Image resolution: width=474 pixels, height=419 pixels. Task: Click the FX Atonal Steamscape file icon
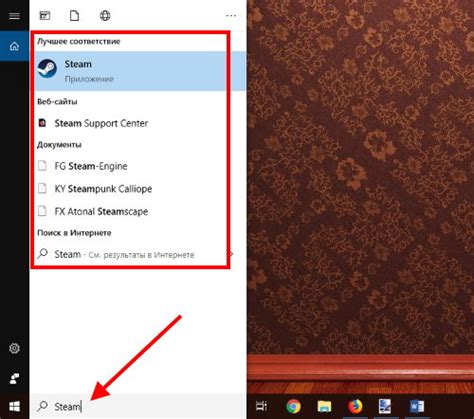(x=42, y=211)
